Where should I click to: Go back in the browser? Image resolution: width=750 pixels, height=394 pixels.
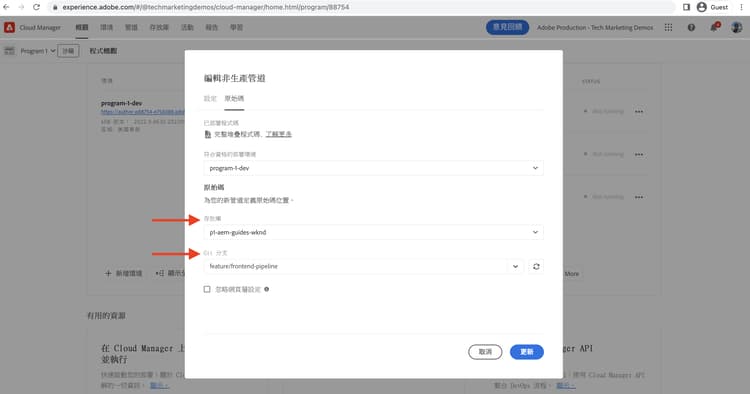coord(6,7)
